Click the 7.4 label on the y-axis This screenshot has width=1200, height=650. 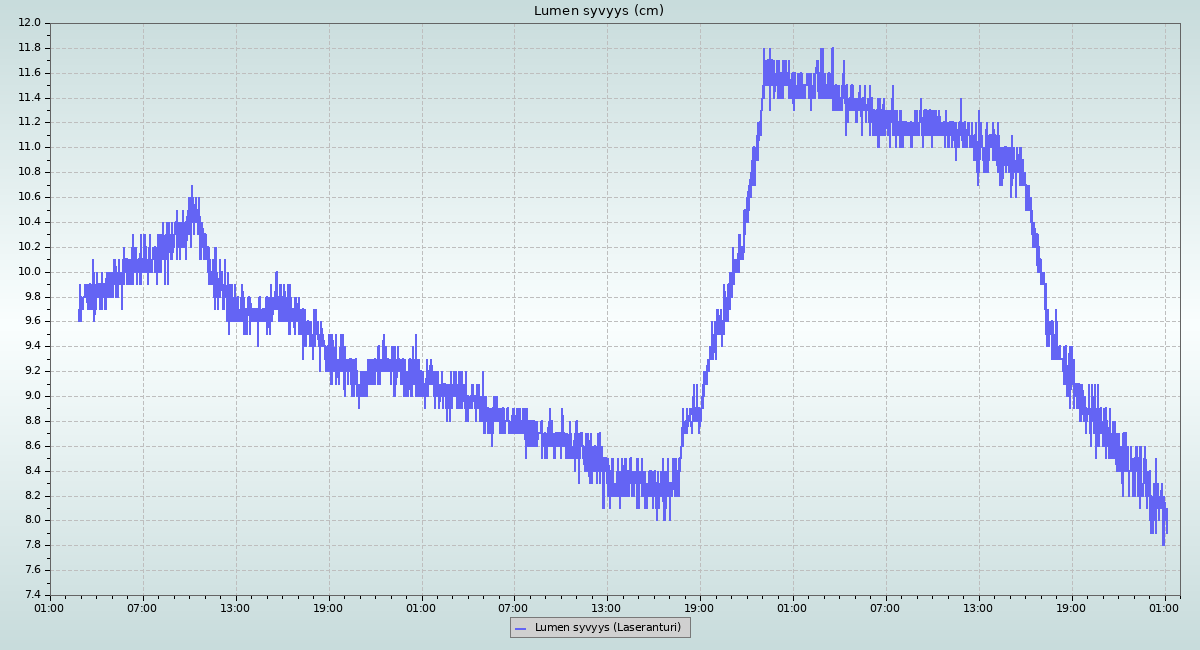tap(30, 595)
